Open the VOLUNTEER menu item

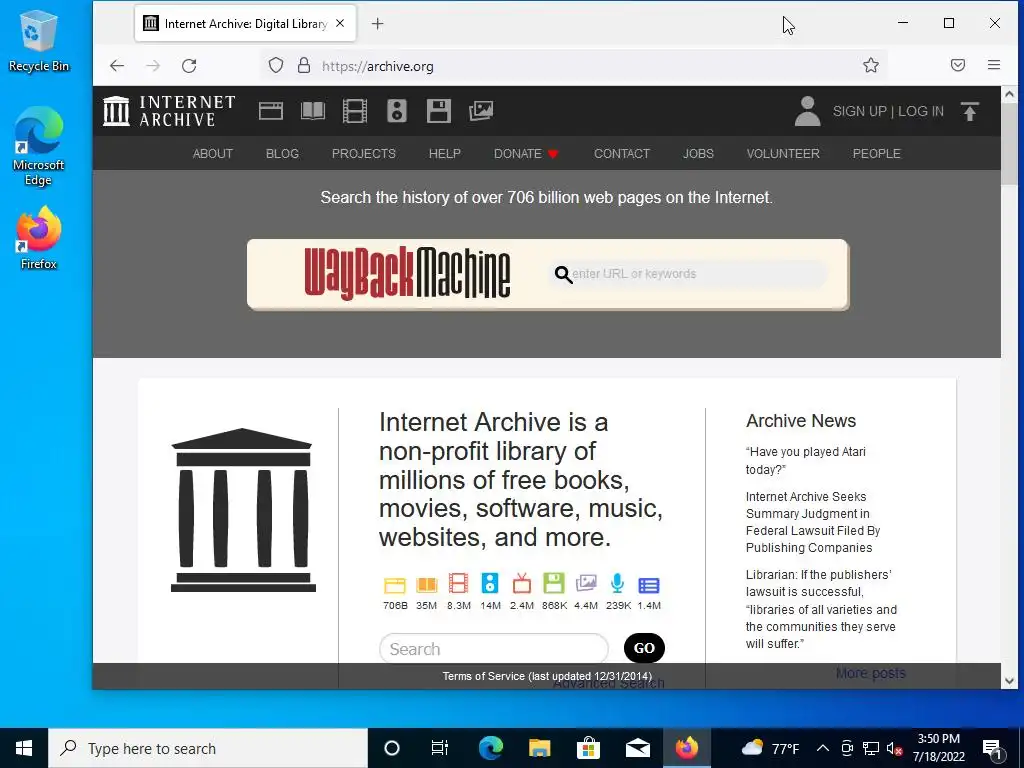pyautogui.click(x=783, y=153)
